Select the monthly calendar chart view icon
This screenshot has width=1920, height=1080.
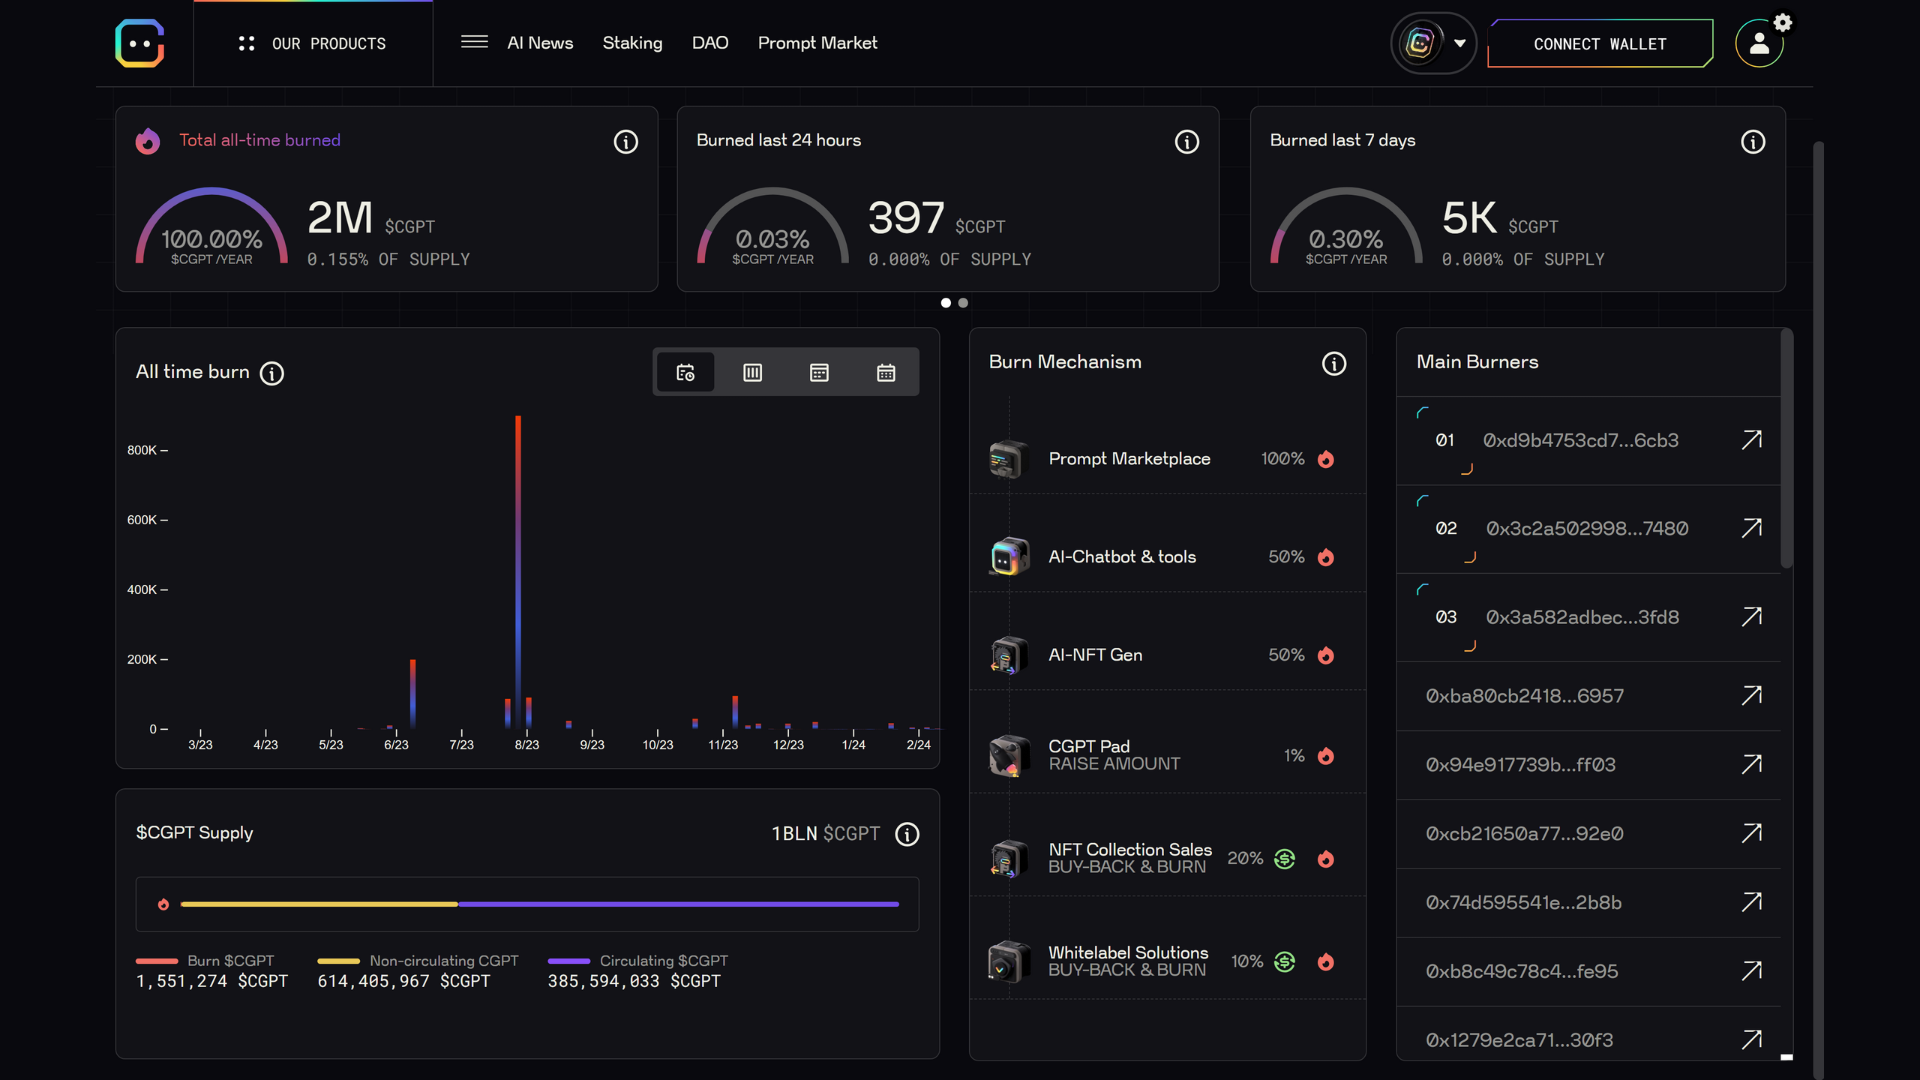[x=886, y=372]
